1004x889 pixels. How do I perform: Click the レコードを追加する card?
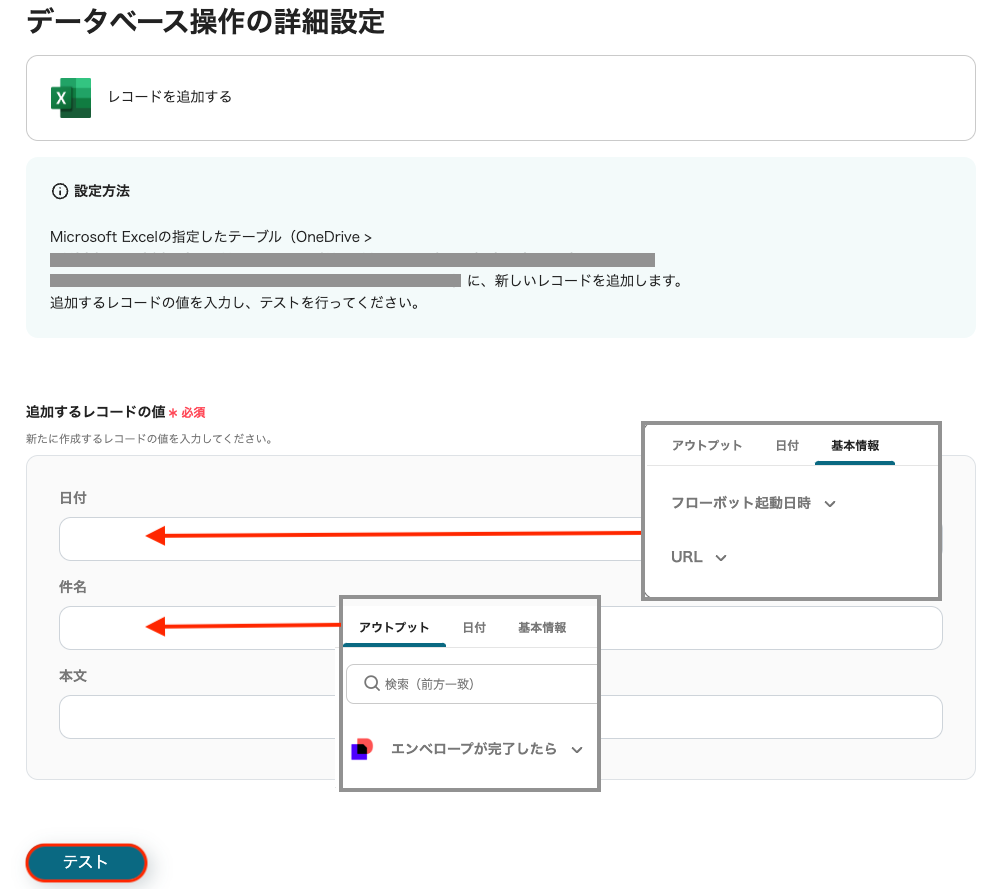[x=500, y=97]
